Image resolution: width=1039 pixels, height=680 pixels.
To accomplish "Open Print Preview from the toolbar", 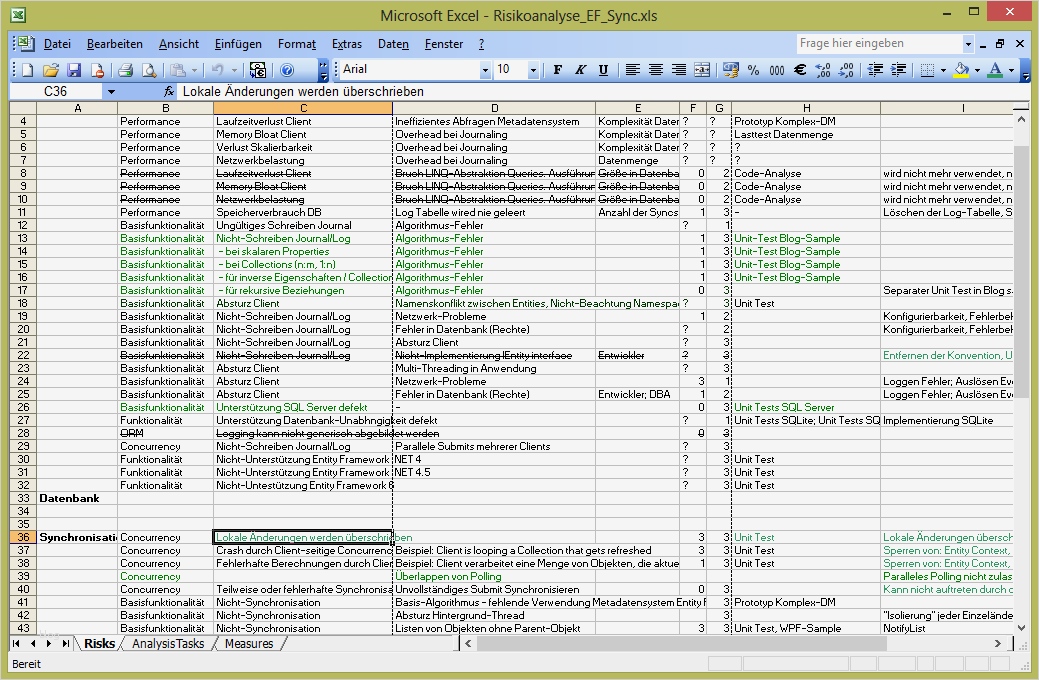I will [148, 70].
